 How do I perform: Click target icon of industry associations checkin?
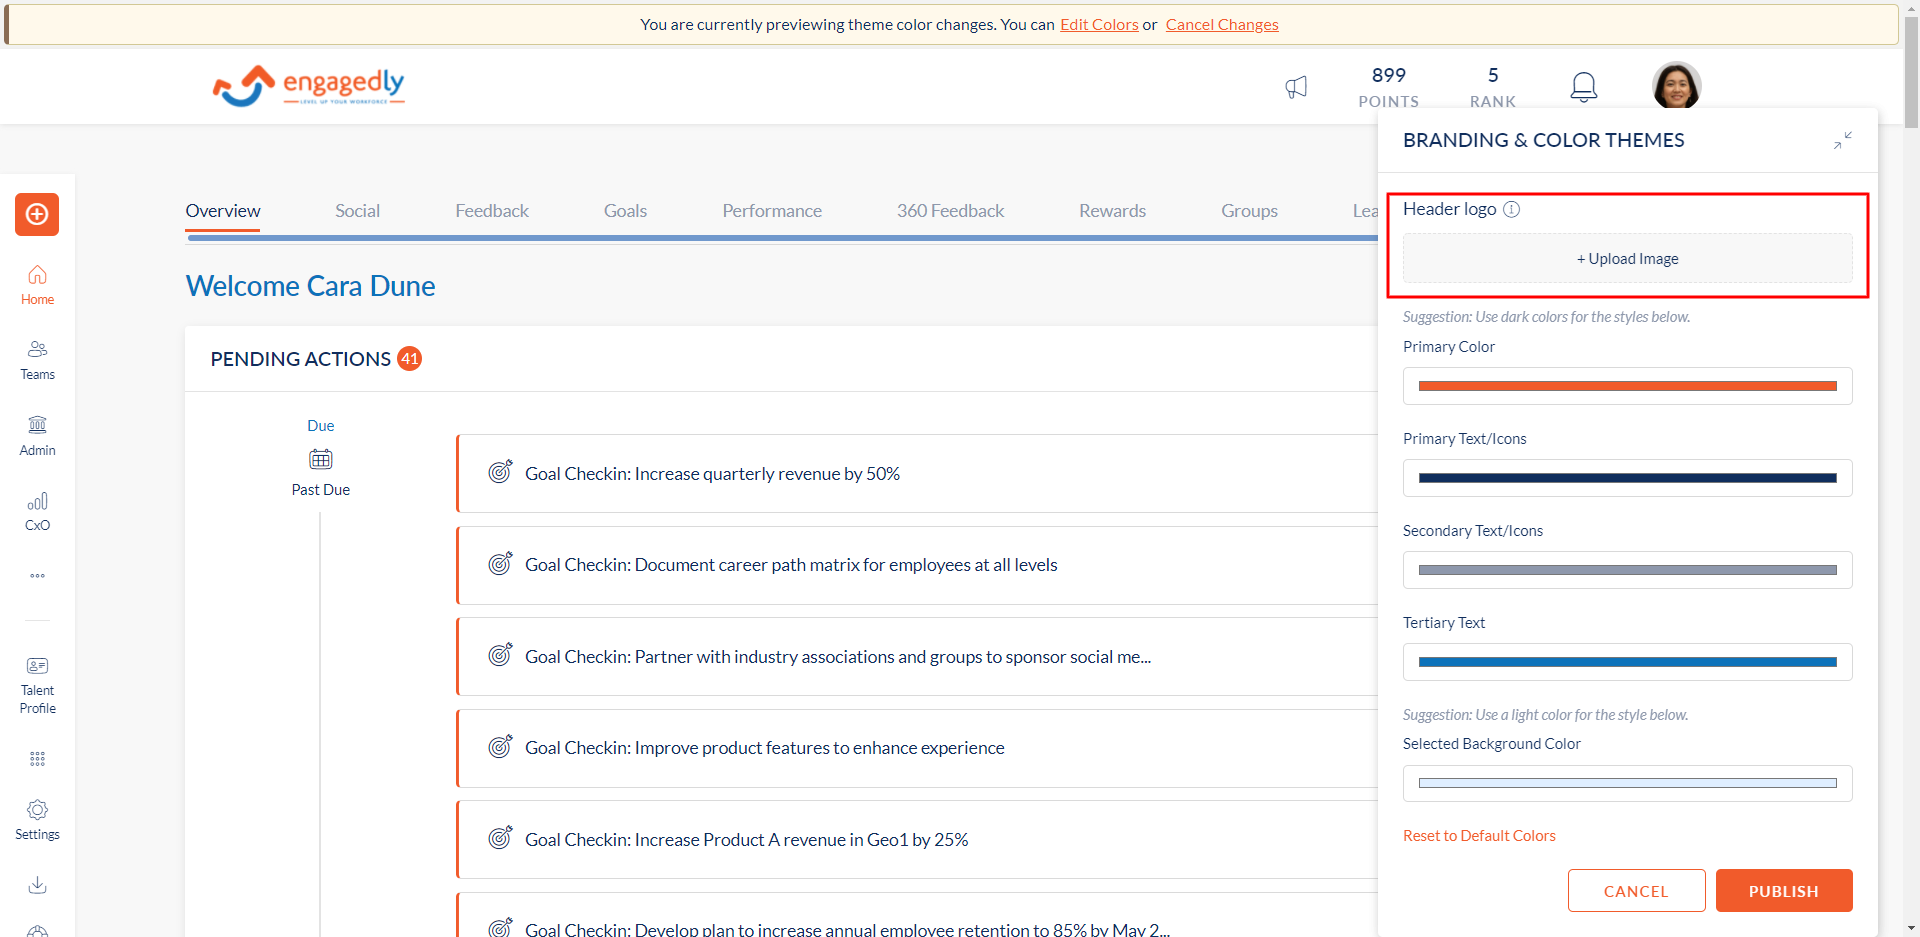pyautogui.click(x=500, y=655)
